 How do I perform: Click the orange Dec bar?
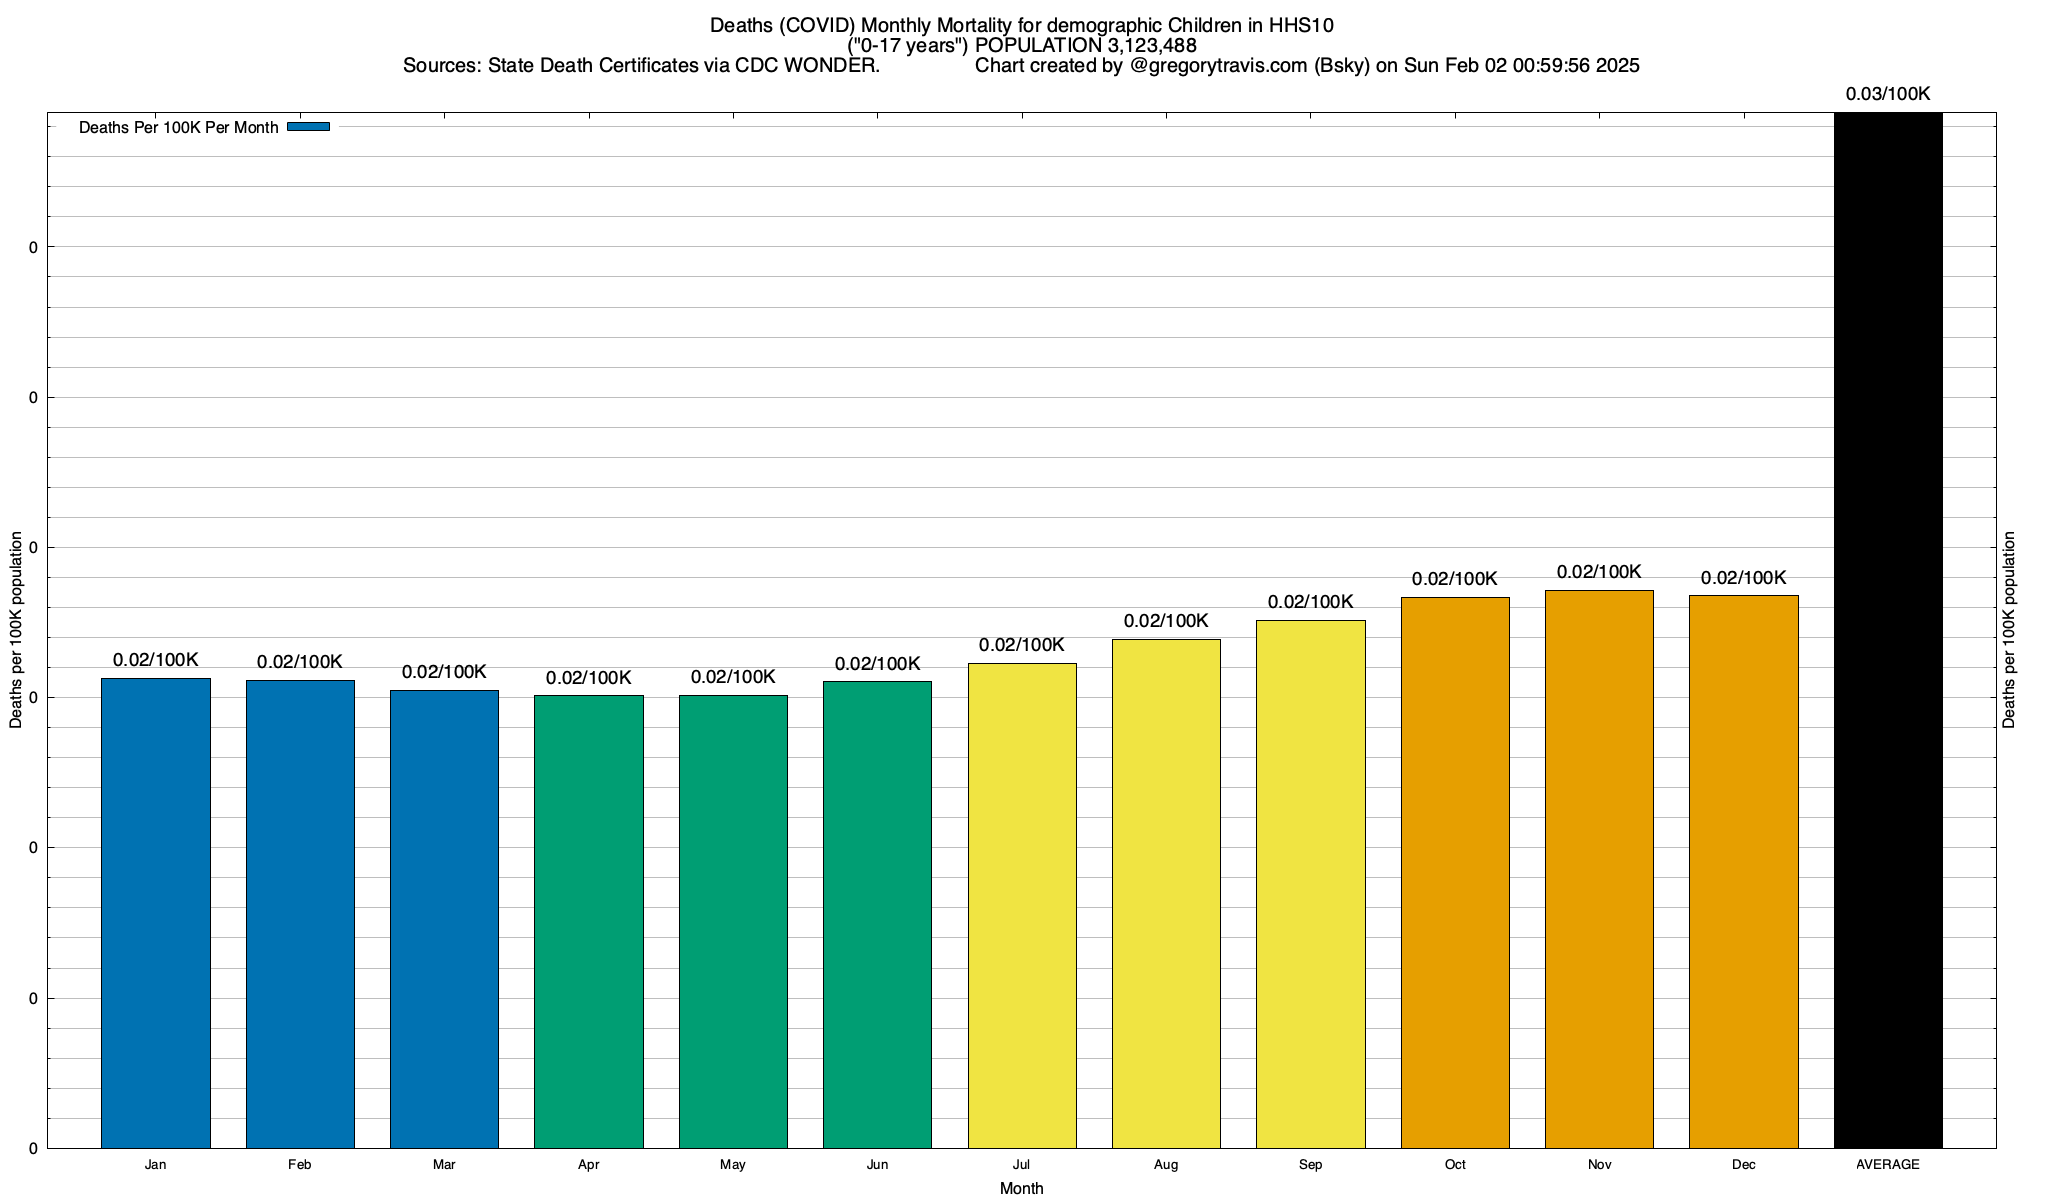1743,871
